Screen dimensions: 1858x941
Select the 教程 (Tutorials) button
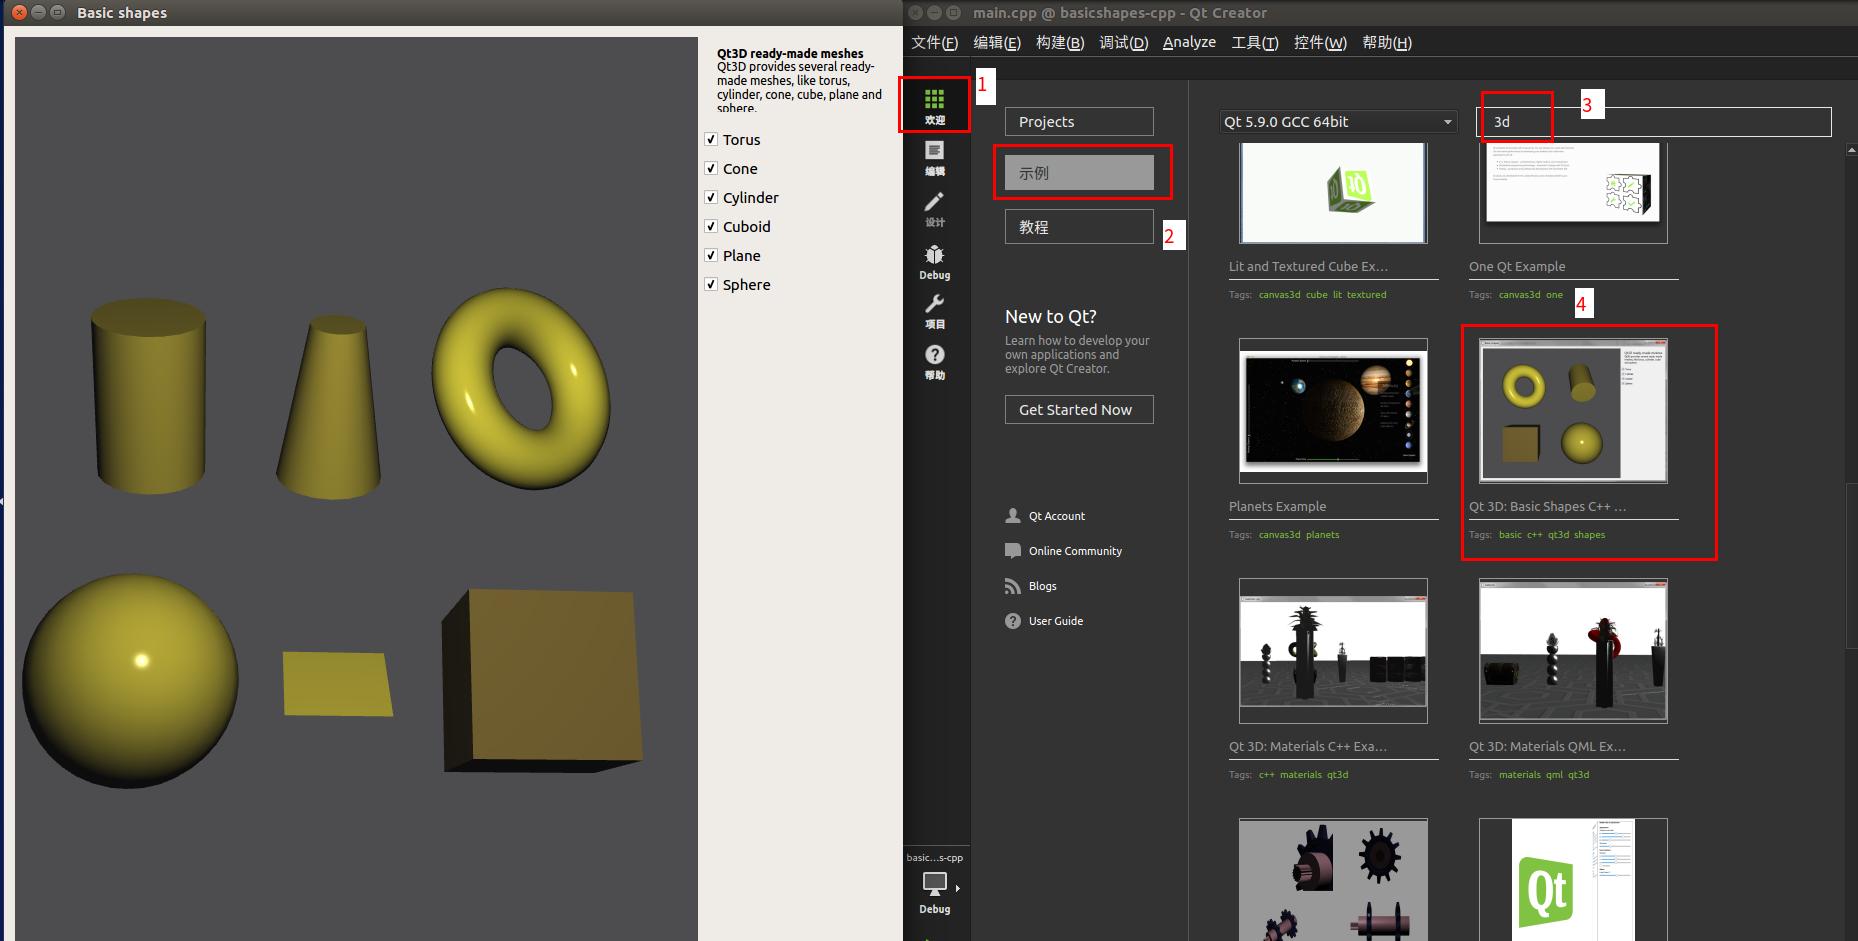click(1079, 227)
